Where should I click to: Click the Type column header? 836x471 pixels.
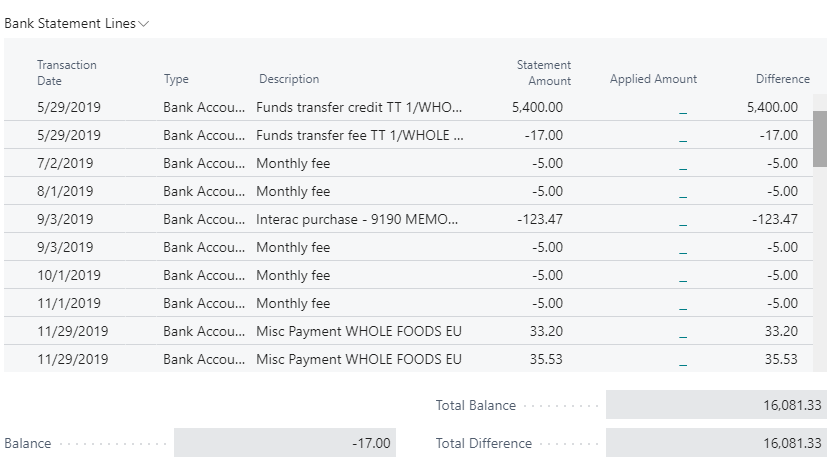(x=176, y=79)
